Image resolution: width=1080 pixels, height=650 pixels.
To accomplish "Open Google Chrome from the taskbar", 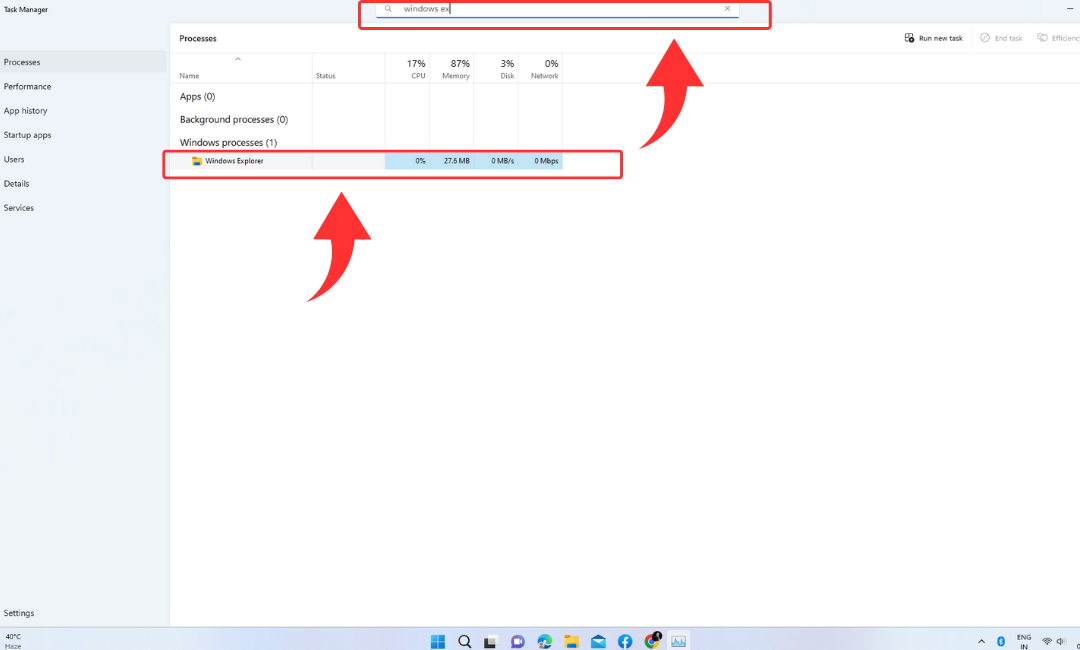I will 652,641.
